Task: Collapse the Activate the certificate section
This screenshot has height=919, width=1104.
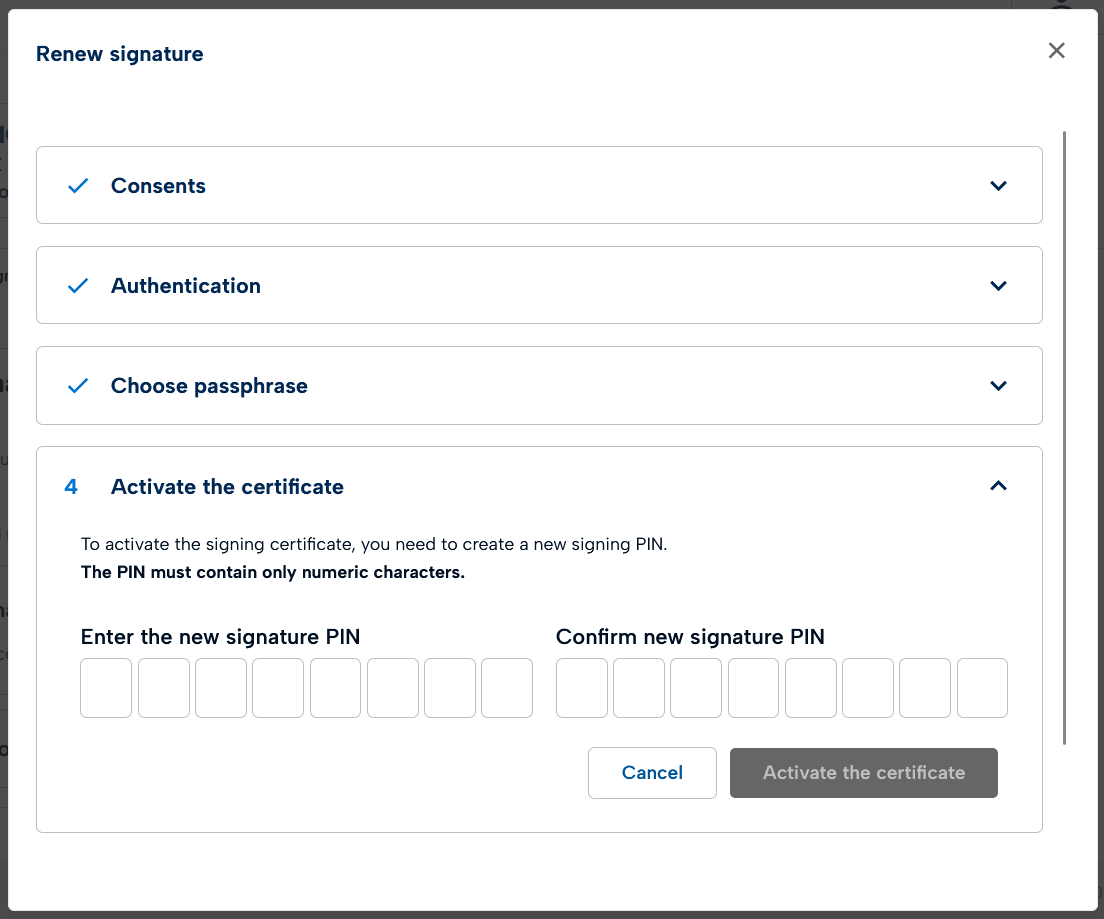Action: [x=997, y=486]
